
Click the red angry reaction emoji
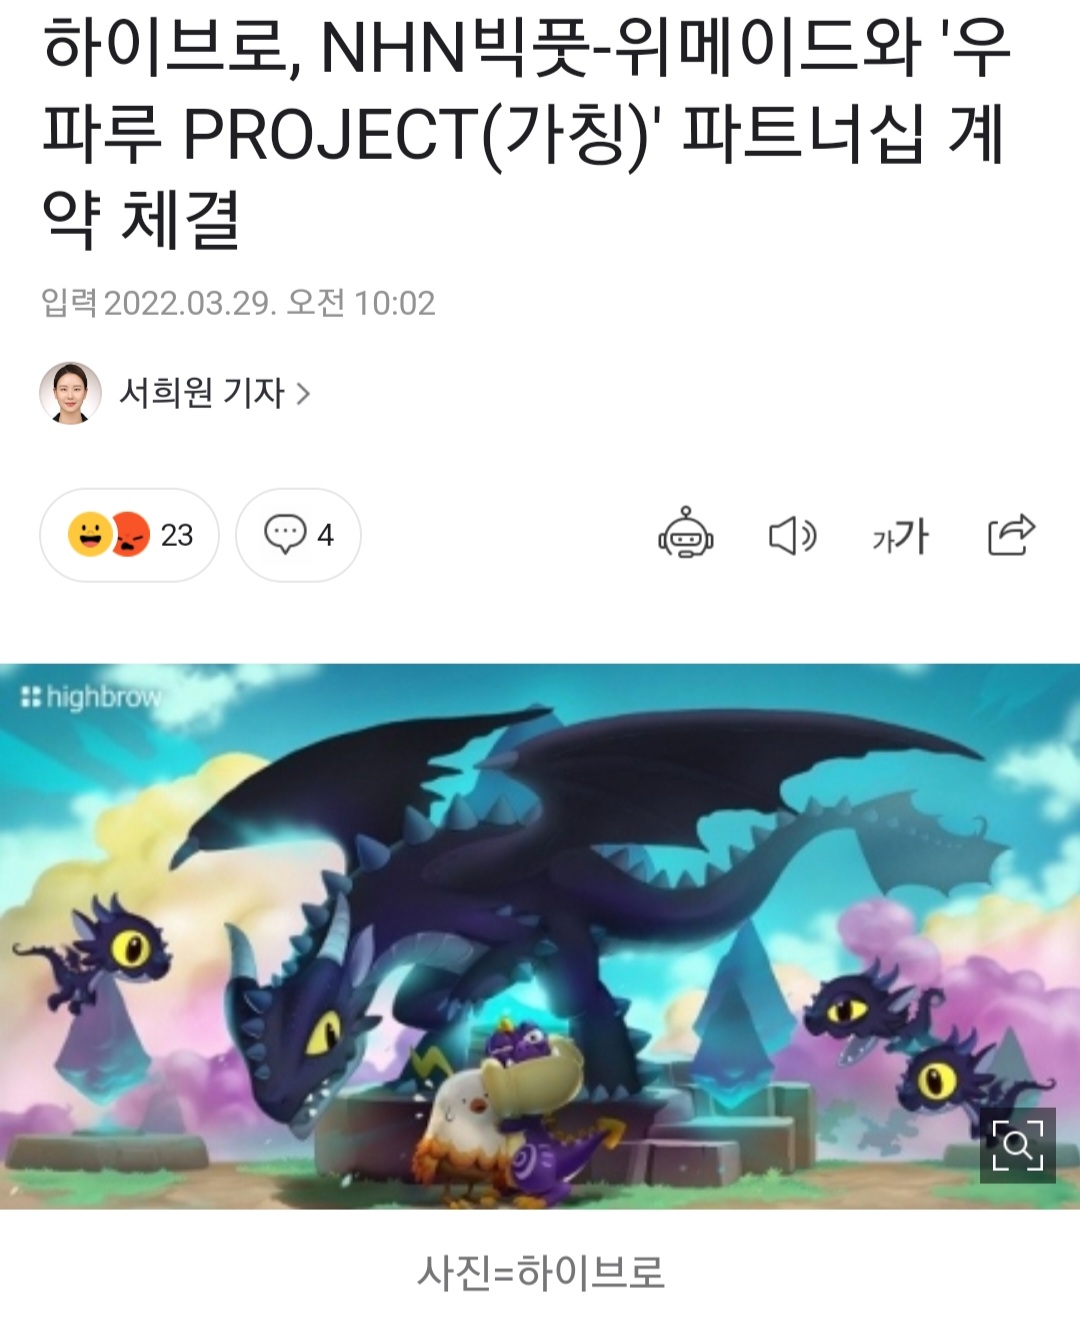tap(130, 535)
